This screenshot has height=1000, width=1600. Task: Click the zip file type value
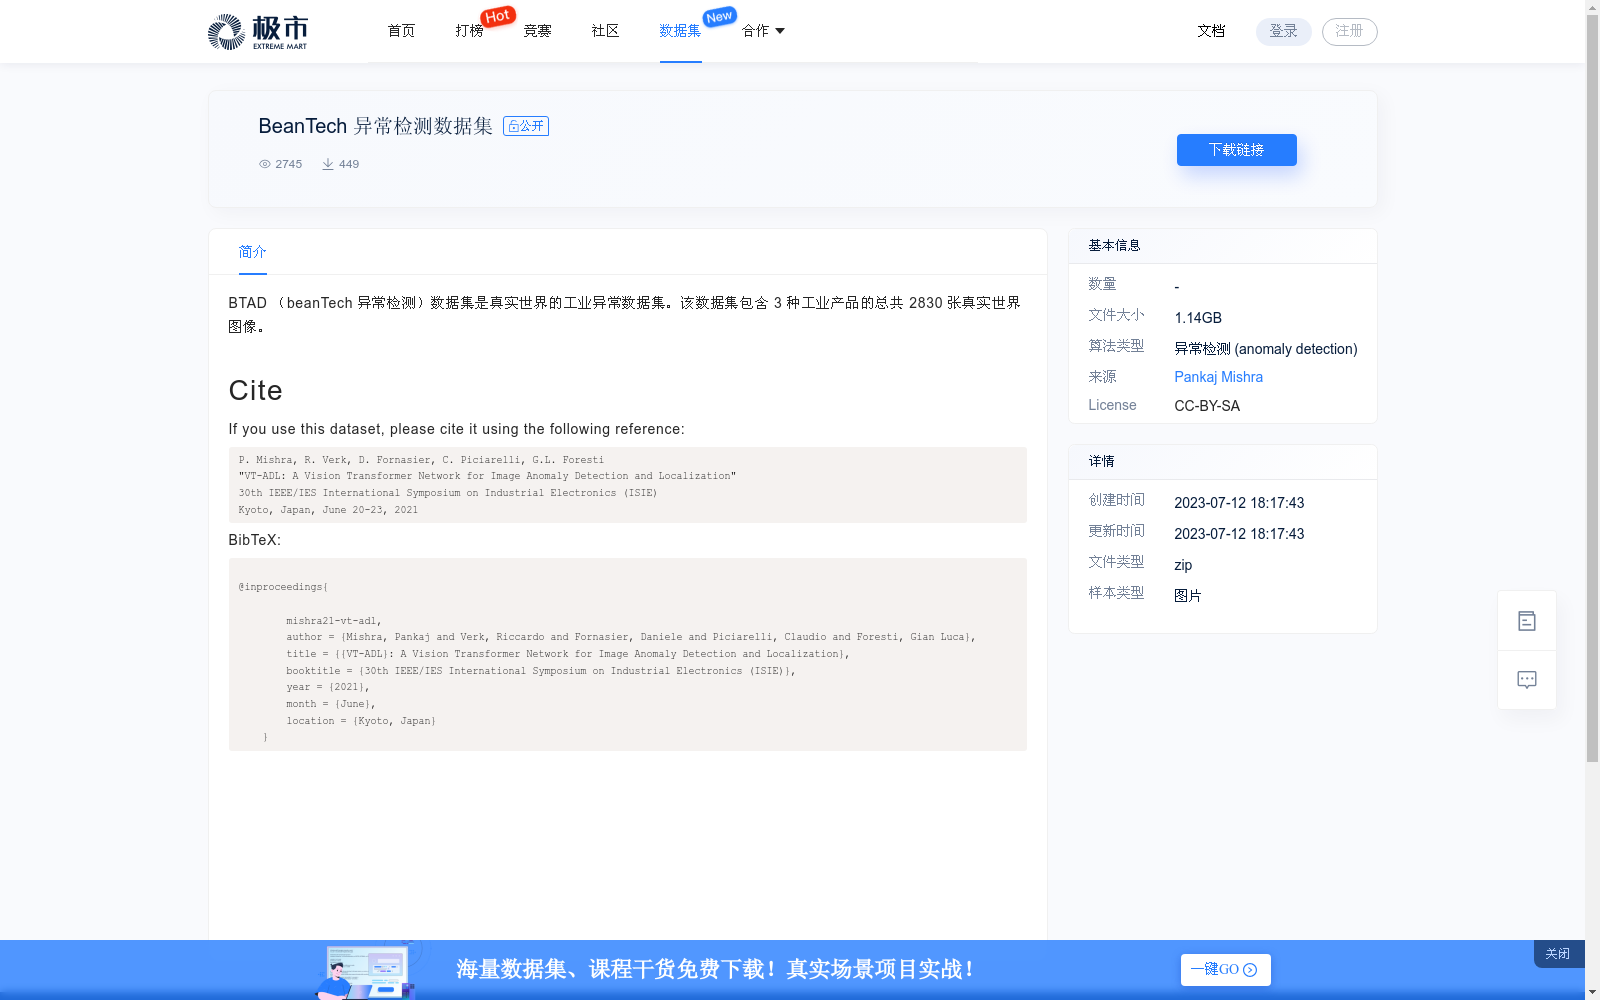coord(1183,565)
